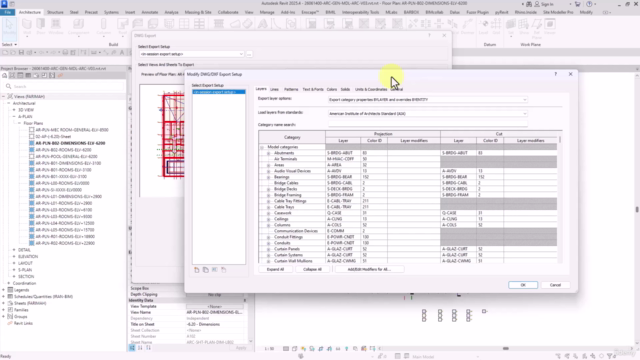Expand the 3D VIEW node in browser

14,110
